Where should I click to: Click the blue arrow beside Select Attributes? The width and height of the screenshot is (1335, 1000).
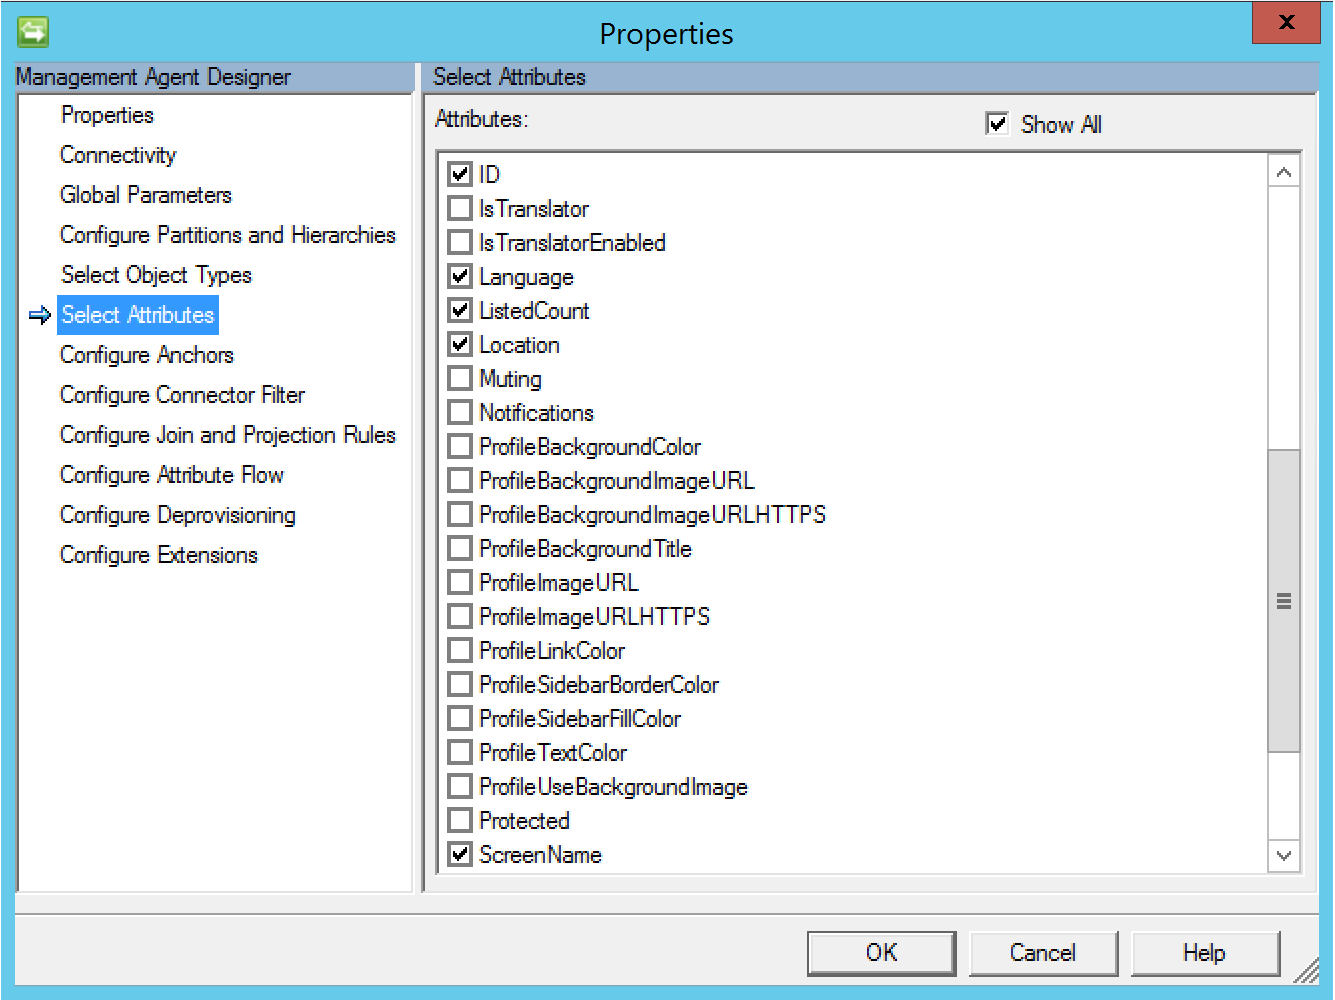[x=40, y=316]
